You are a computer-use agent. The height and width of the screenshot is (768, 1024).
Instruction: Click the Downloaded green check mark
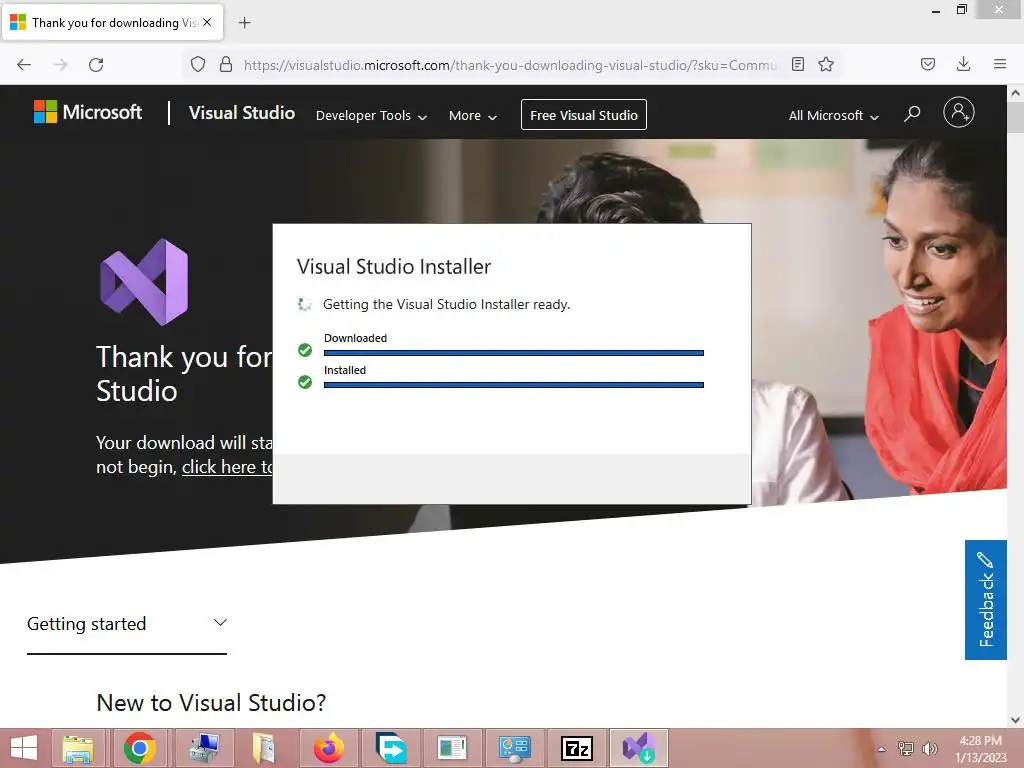[x=305, y=350]
